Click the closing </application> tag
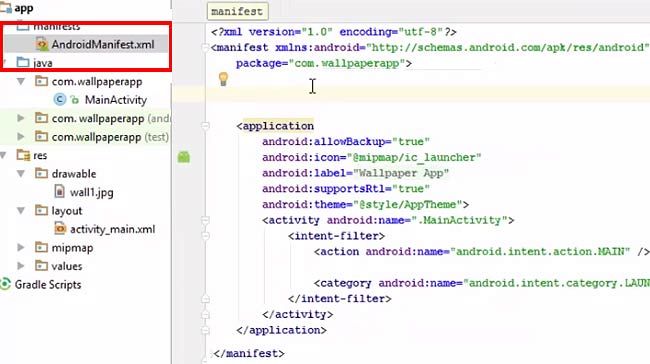The image size is (650, 364). coord(281,330)
